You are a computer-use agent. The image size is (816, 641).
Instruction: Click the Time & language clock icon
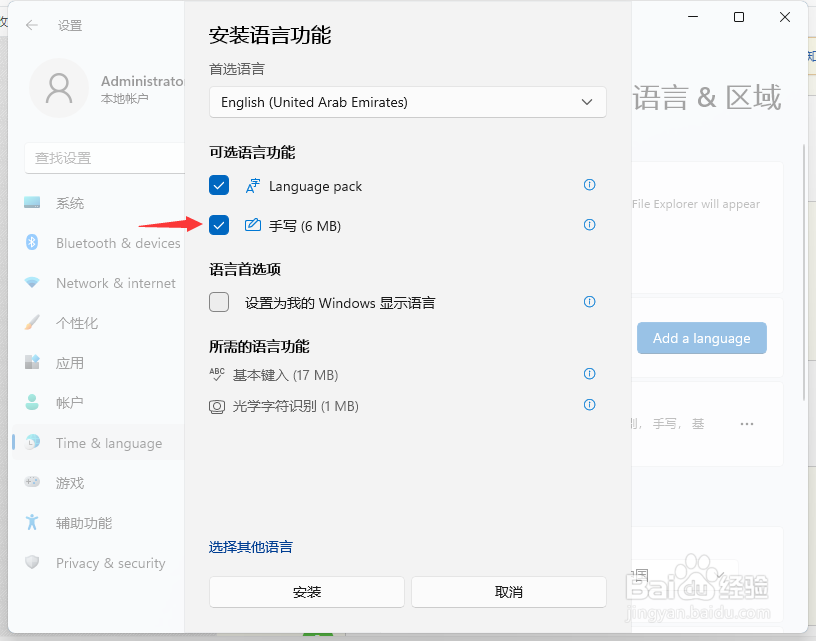[32, 442]
